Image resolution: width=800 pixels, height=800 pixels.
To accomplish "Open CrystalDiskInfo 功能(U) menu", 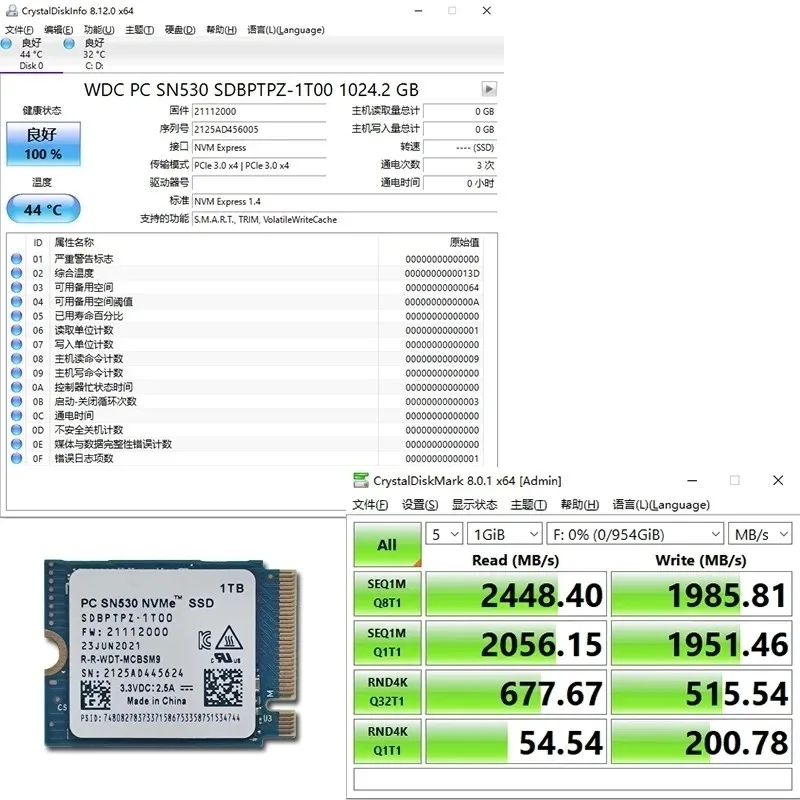I will click(x=99, y=30).
